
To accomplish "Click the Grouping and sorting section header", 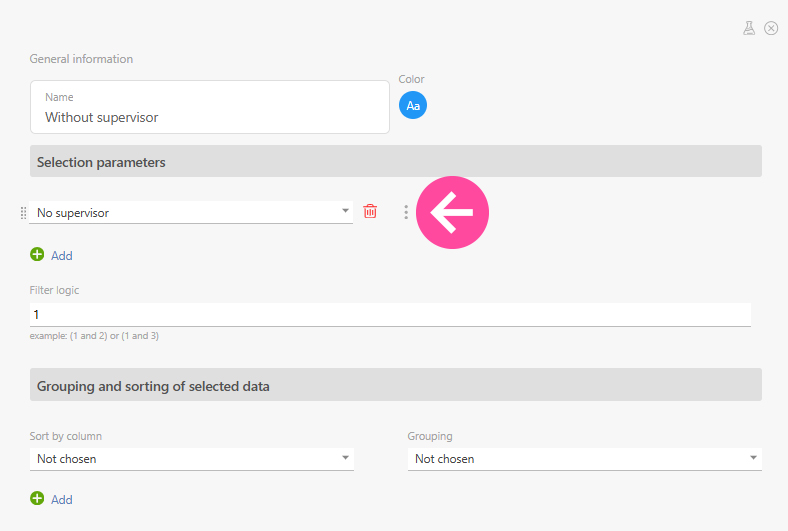I will [395, 385].
